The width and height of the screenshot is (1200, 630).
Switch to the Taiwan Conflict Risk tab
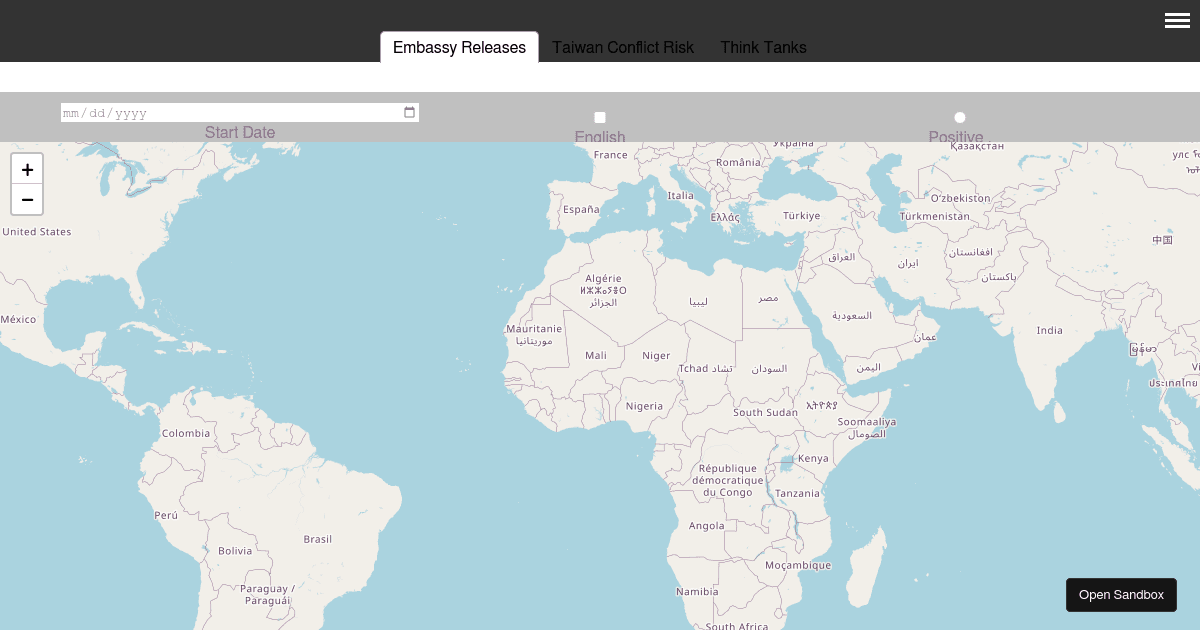pos(623,47)
